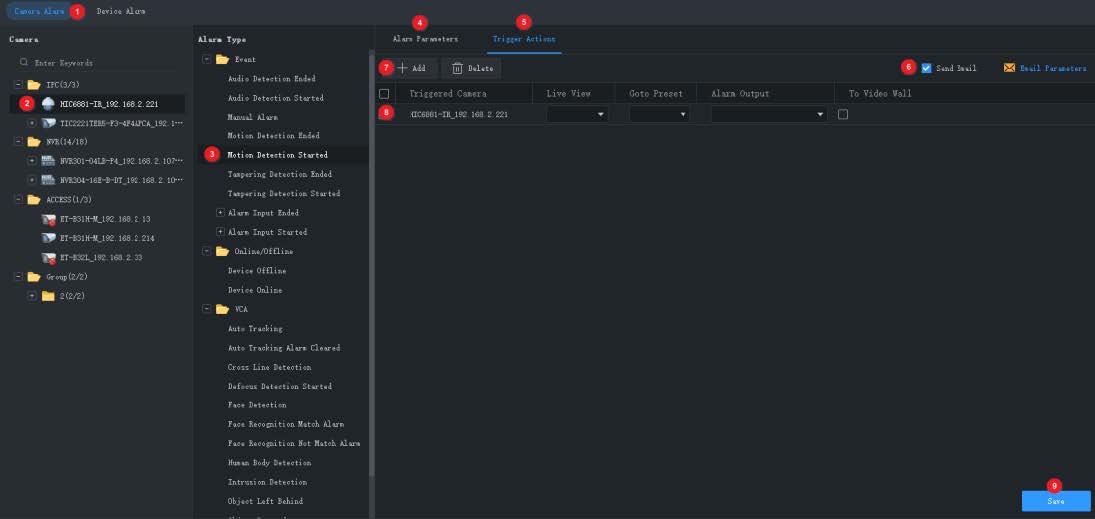
Task: Expand the Alarm Input Ended node
Action: 221,212
